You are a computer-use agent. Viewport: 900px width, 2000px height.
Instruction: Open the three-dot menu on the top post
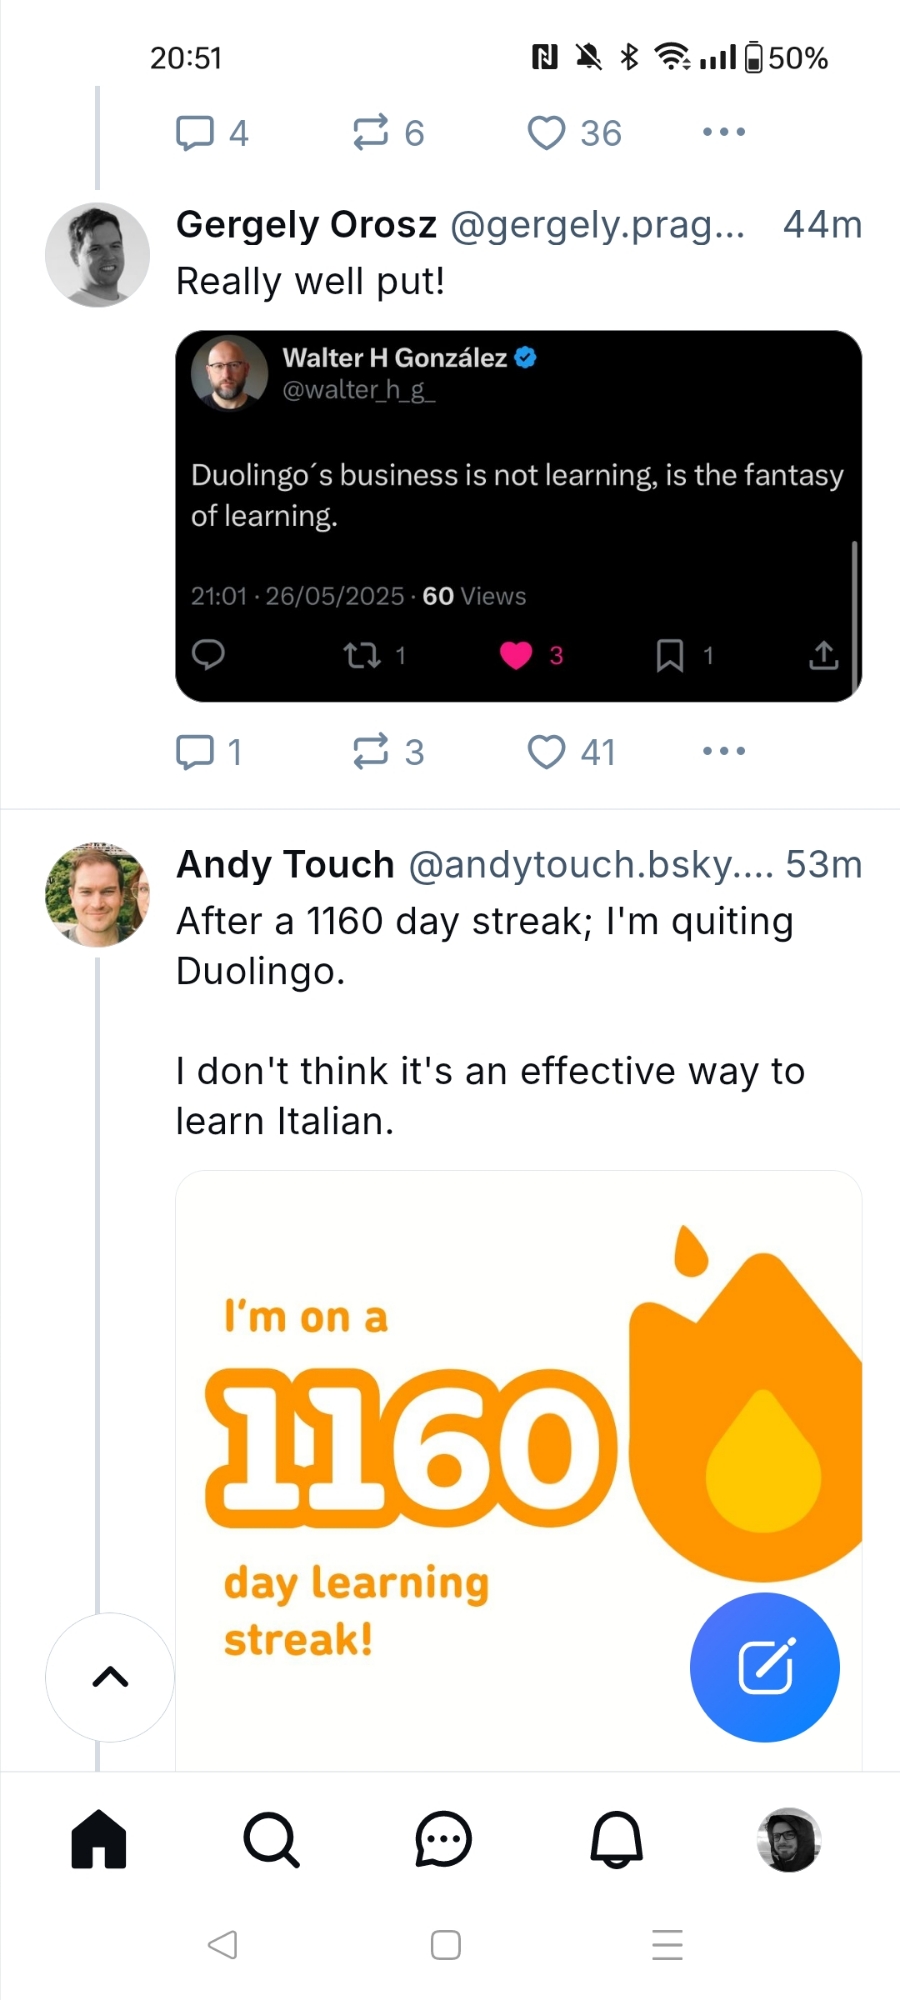724,133
